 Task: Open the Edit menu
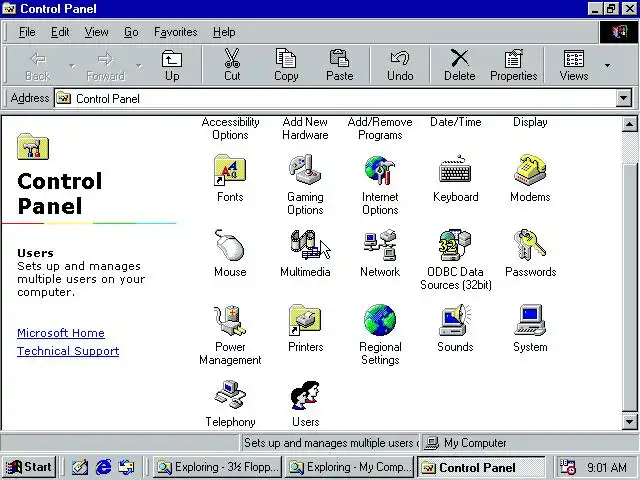click(60, 32)
